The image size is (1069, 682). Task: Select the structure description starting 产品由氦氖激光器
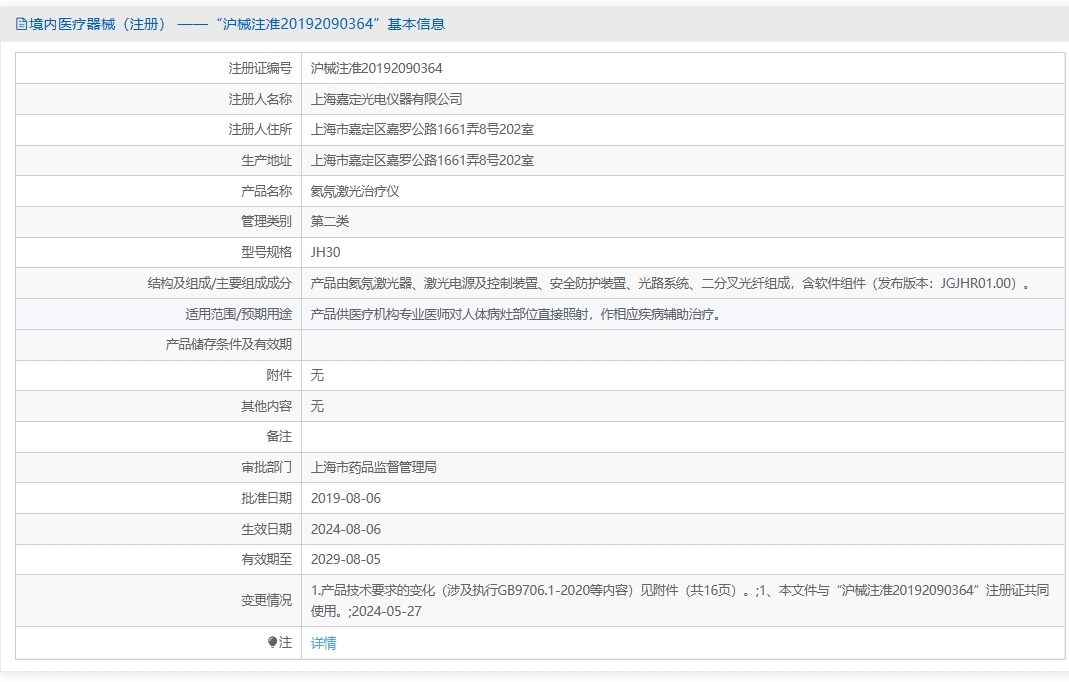click(x=670, y=283)
